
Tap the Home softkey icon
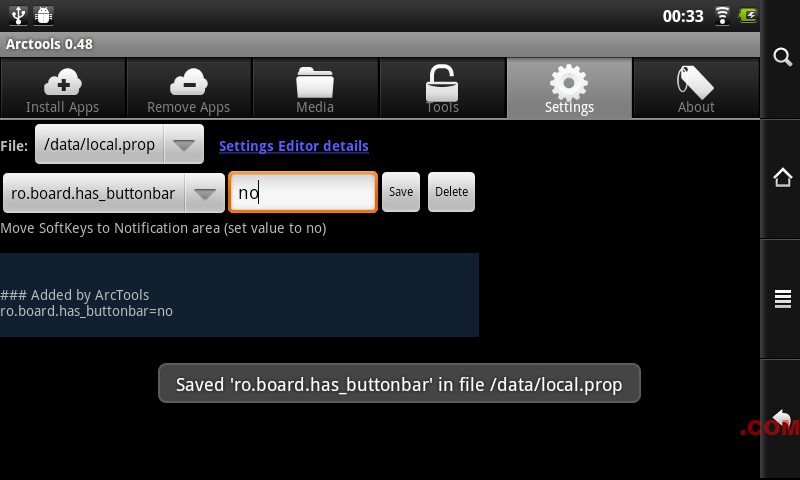[783, 178]
